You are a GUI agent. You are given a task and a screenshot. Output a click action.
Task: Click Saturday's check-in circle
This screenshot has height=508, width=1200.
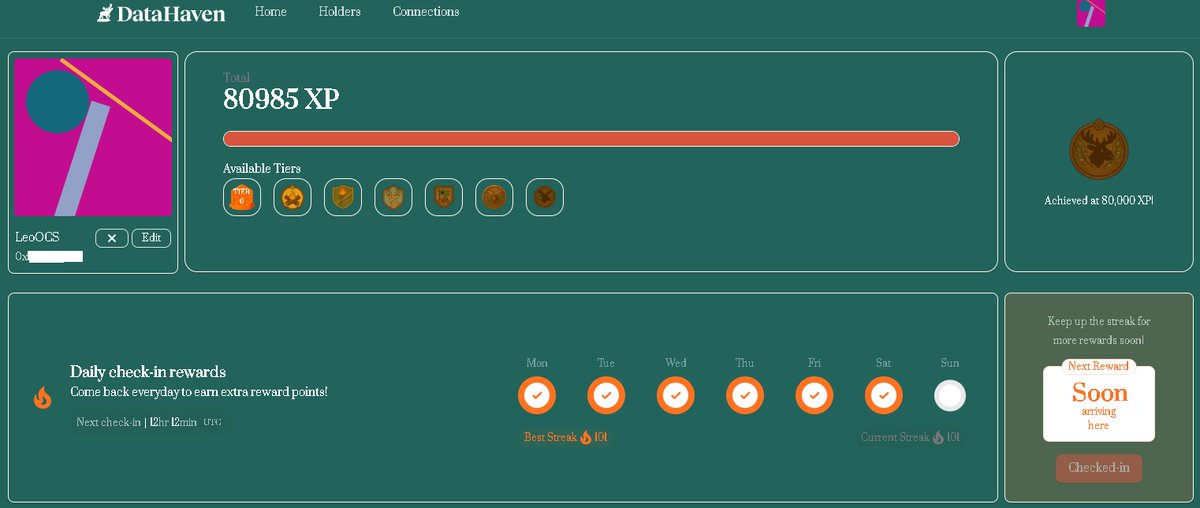pos(884,396)
